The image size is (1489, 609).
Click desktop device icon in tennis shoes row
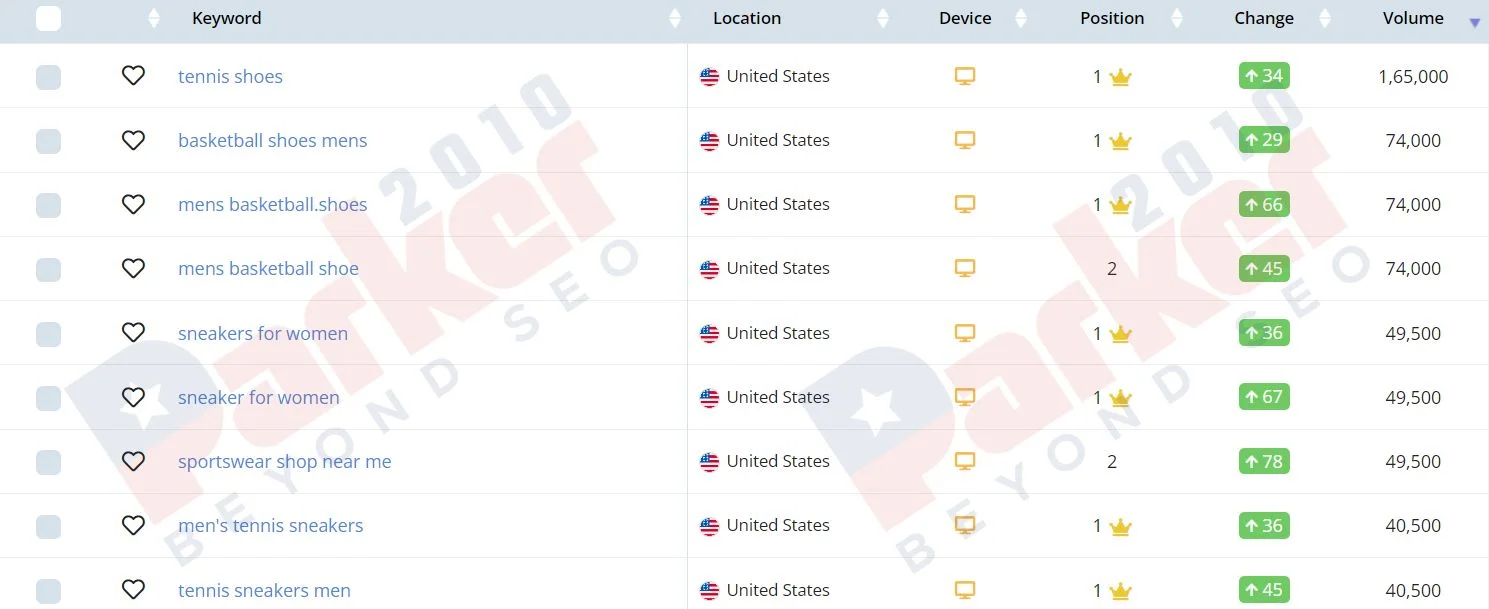(x=965, y=76)
